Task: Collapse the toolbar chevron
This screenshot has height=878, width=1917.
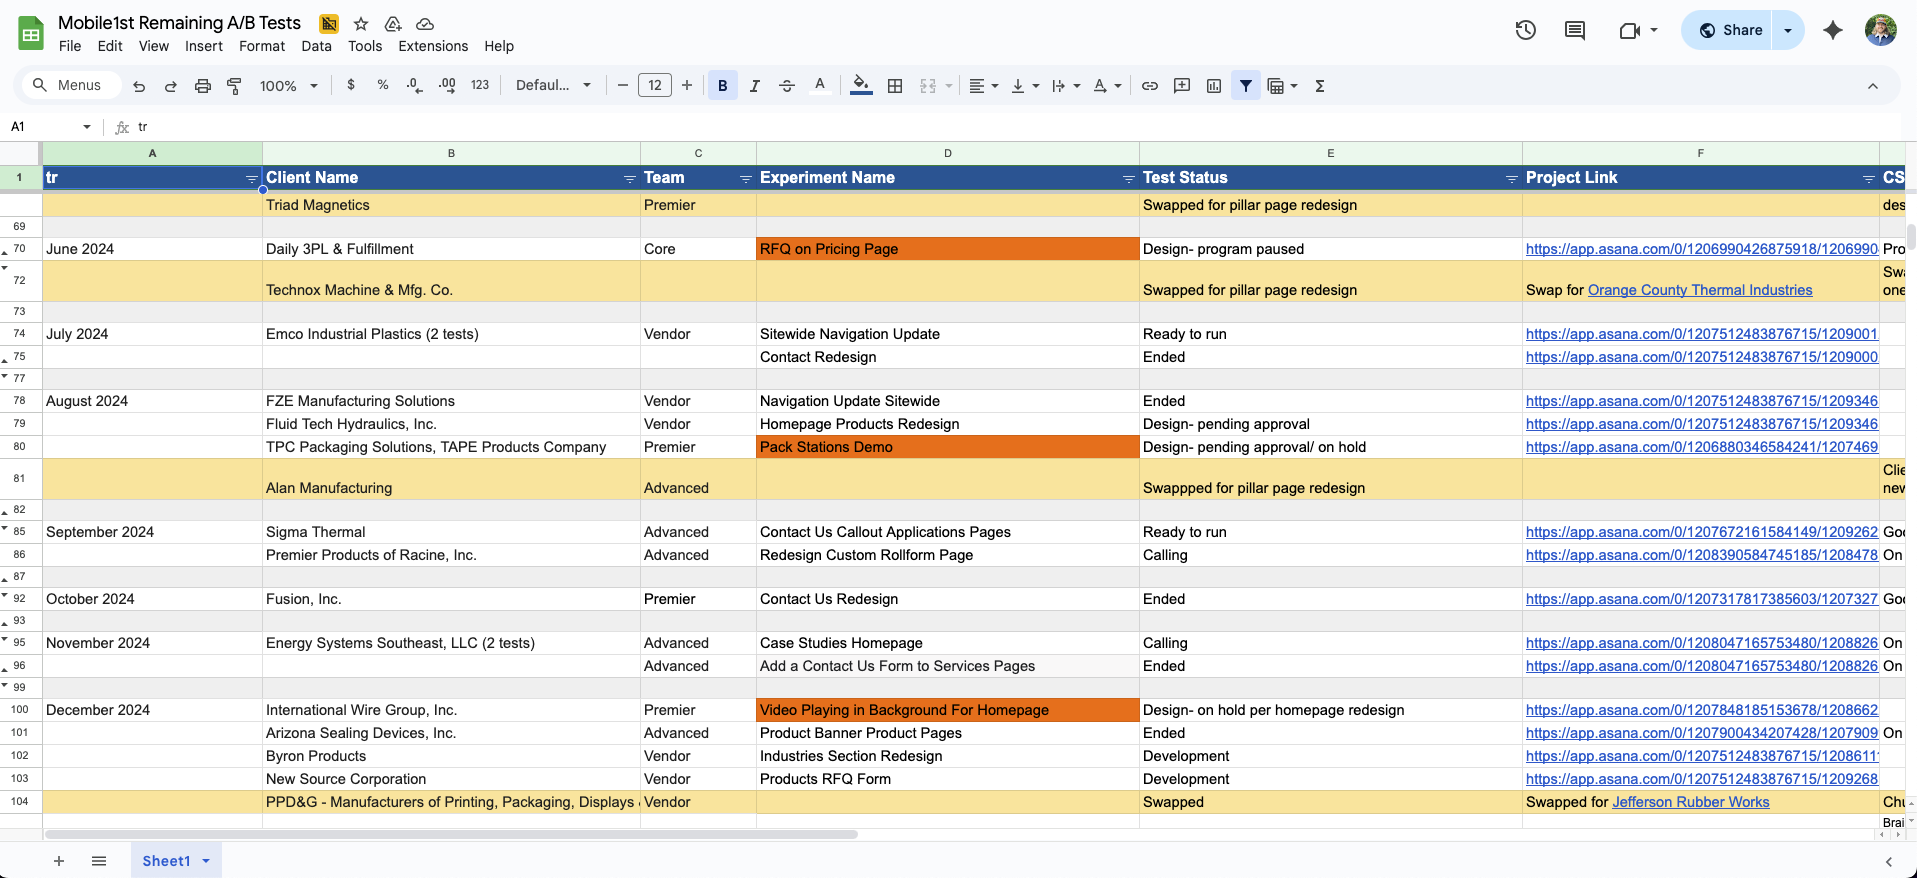Action: pos(1873,86)
